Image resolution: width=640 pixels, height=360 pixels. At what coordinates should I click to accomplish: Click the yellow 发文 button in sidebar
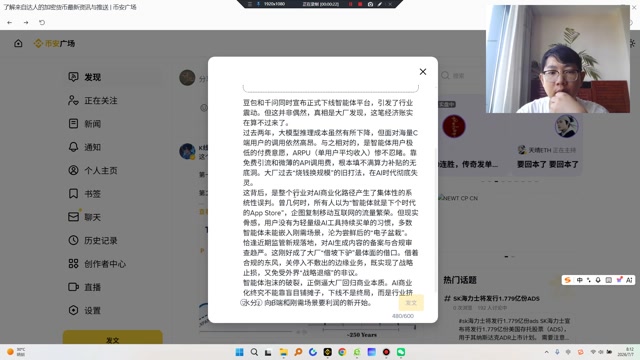coord(113,338)
